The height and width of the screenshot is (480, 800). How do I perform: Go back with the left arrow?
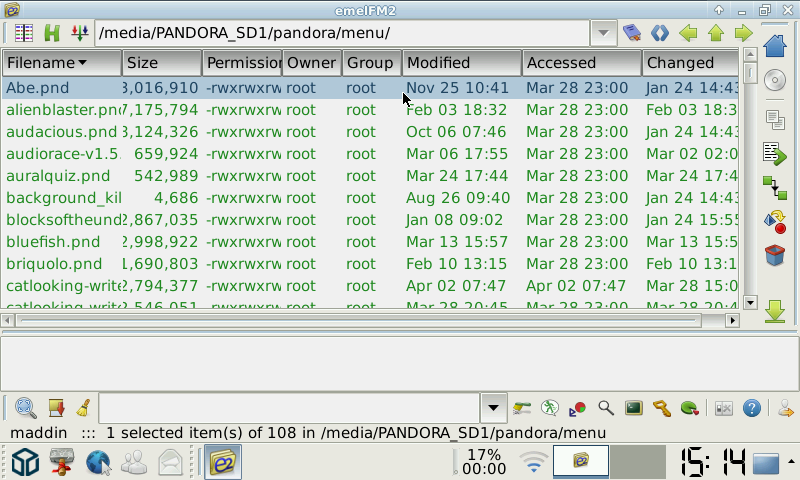pyautogui.click(x=688, y=33)
